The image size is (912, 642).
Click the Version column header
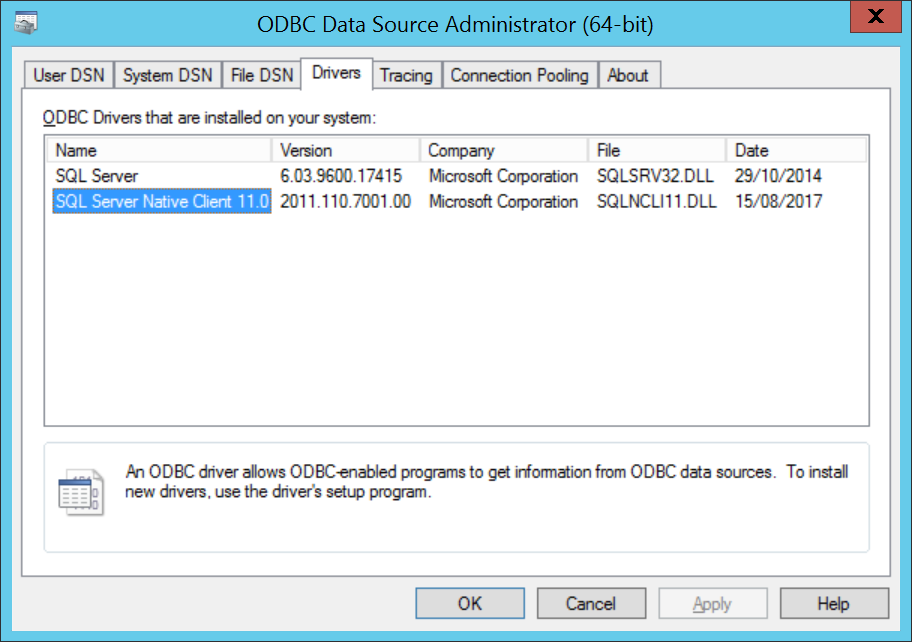(x=345, y=151)
